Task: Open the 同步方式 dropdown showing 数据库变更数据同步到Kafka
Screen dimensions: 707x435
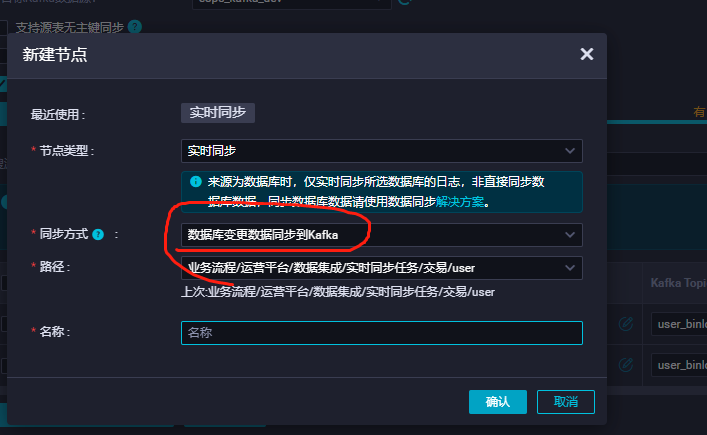Action: click(x=381, y=235)
